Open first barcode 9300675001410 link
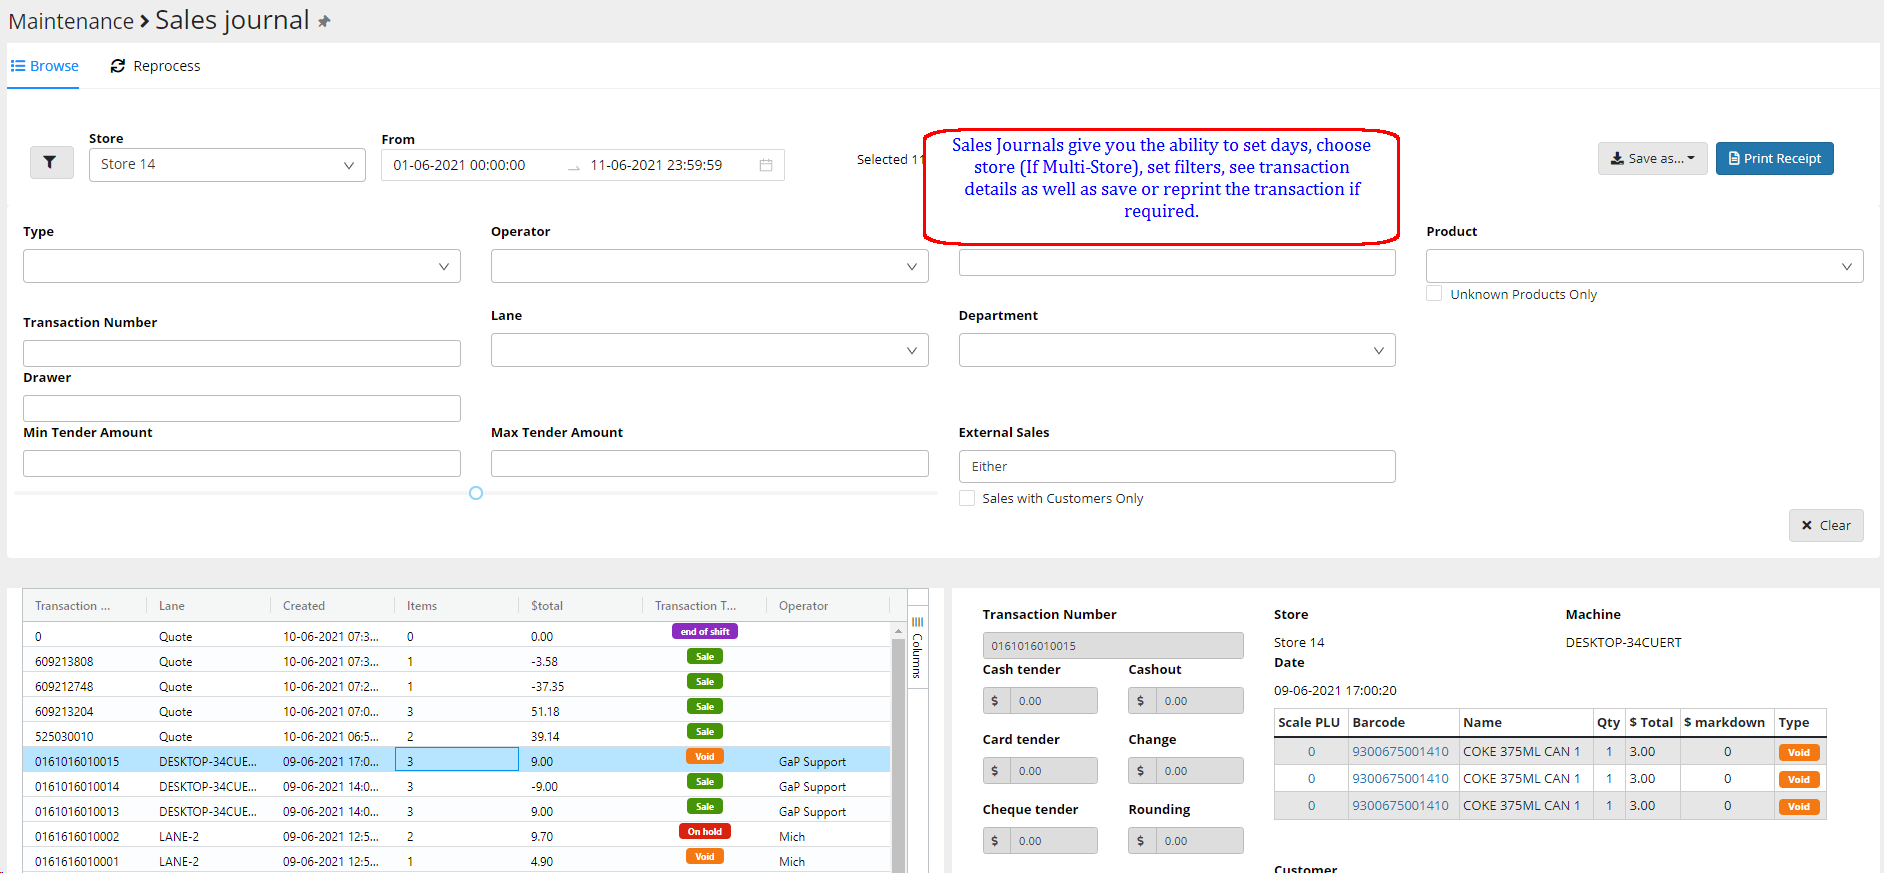 [x=1400, y=752]
